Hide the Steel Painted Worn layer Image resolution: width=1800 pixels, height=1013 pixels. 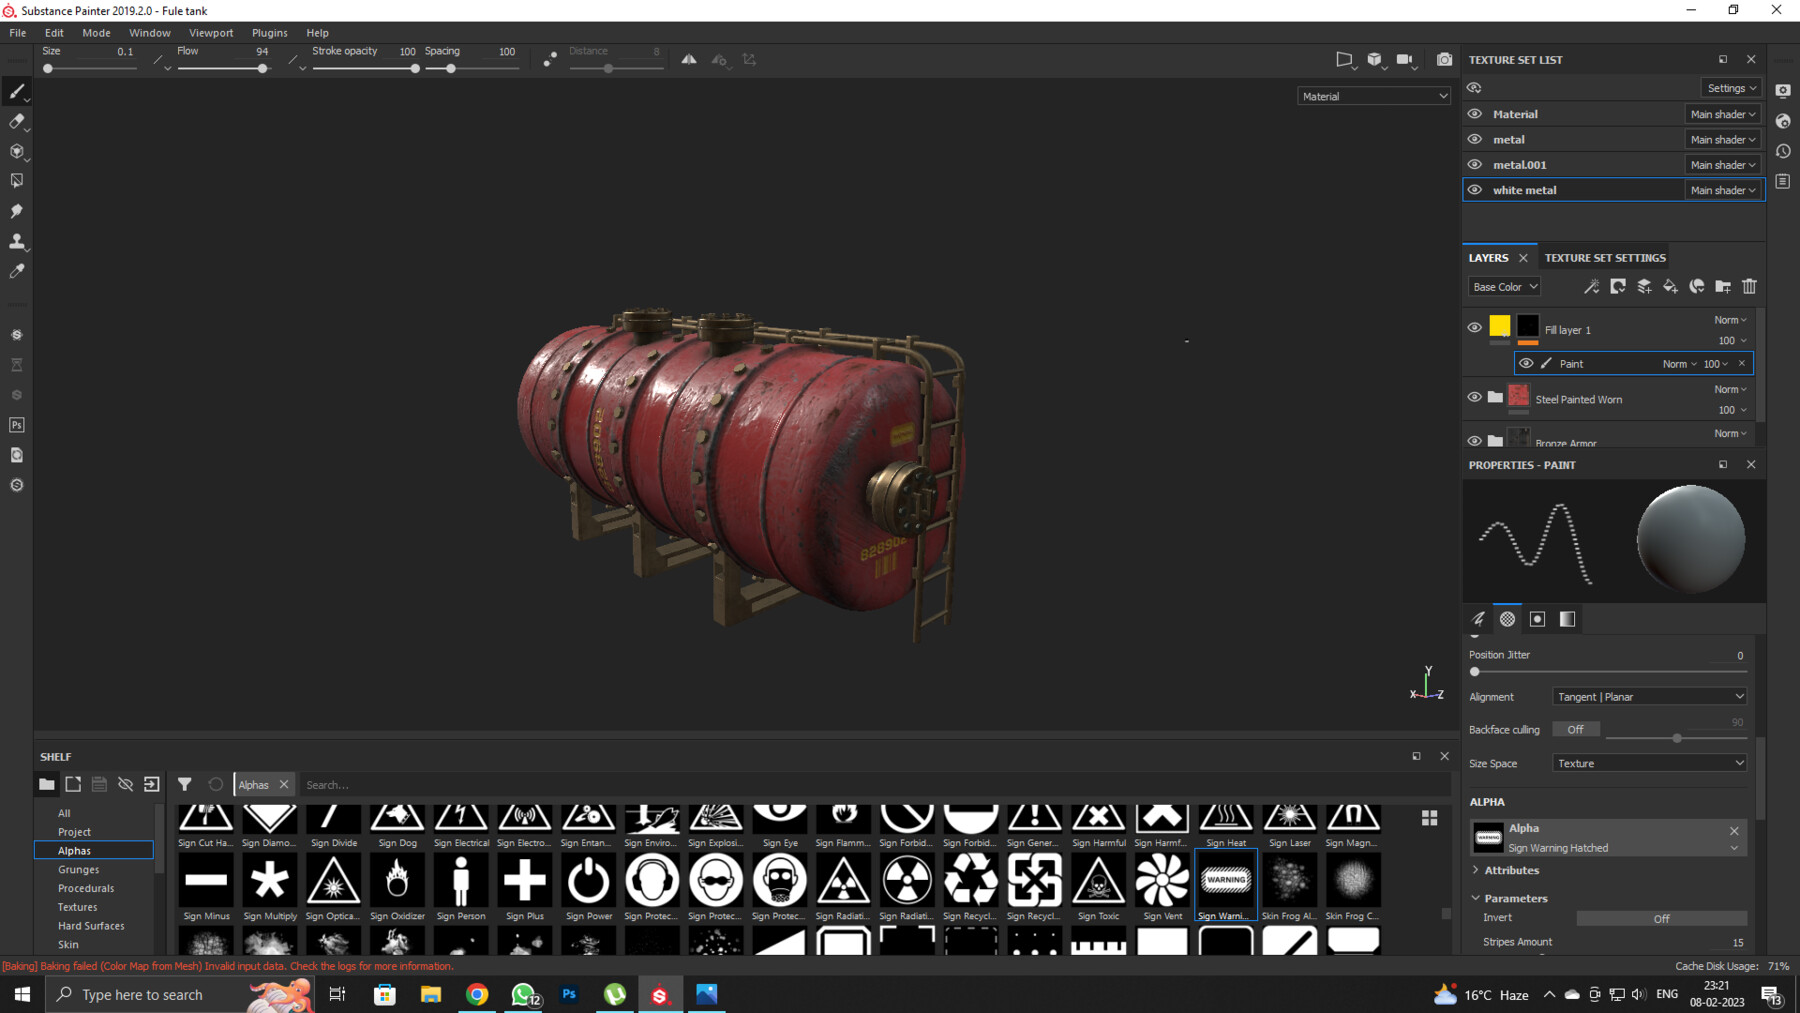coord(1475,397)
